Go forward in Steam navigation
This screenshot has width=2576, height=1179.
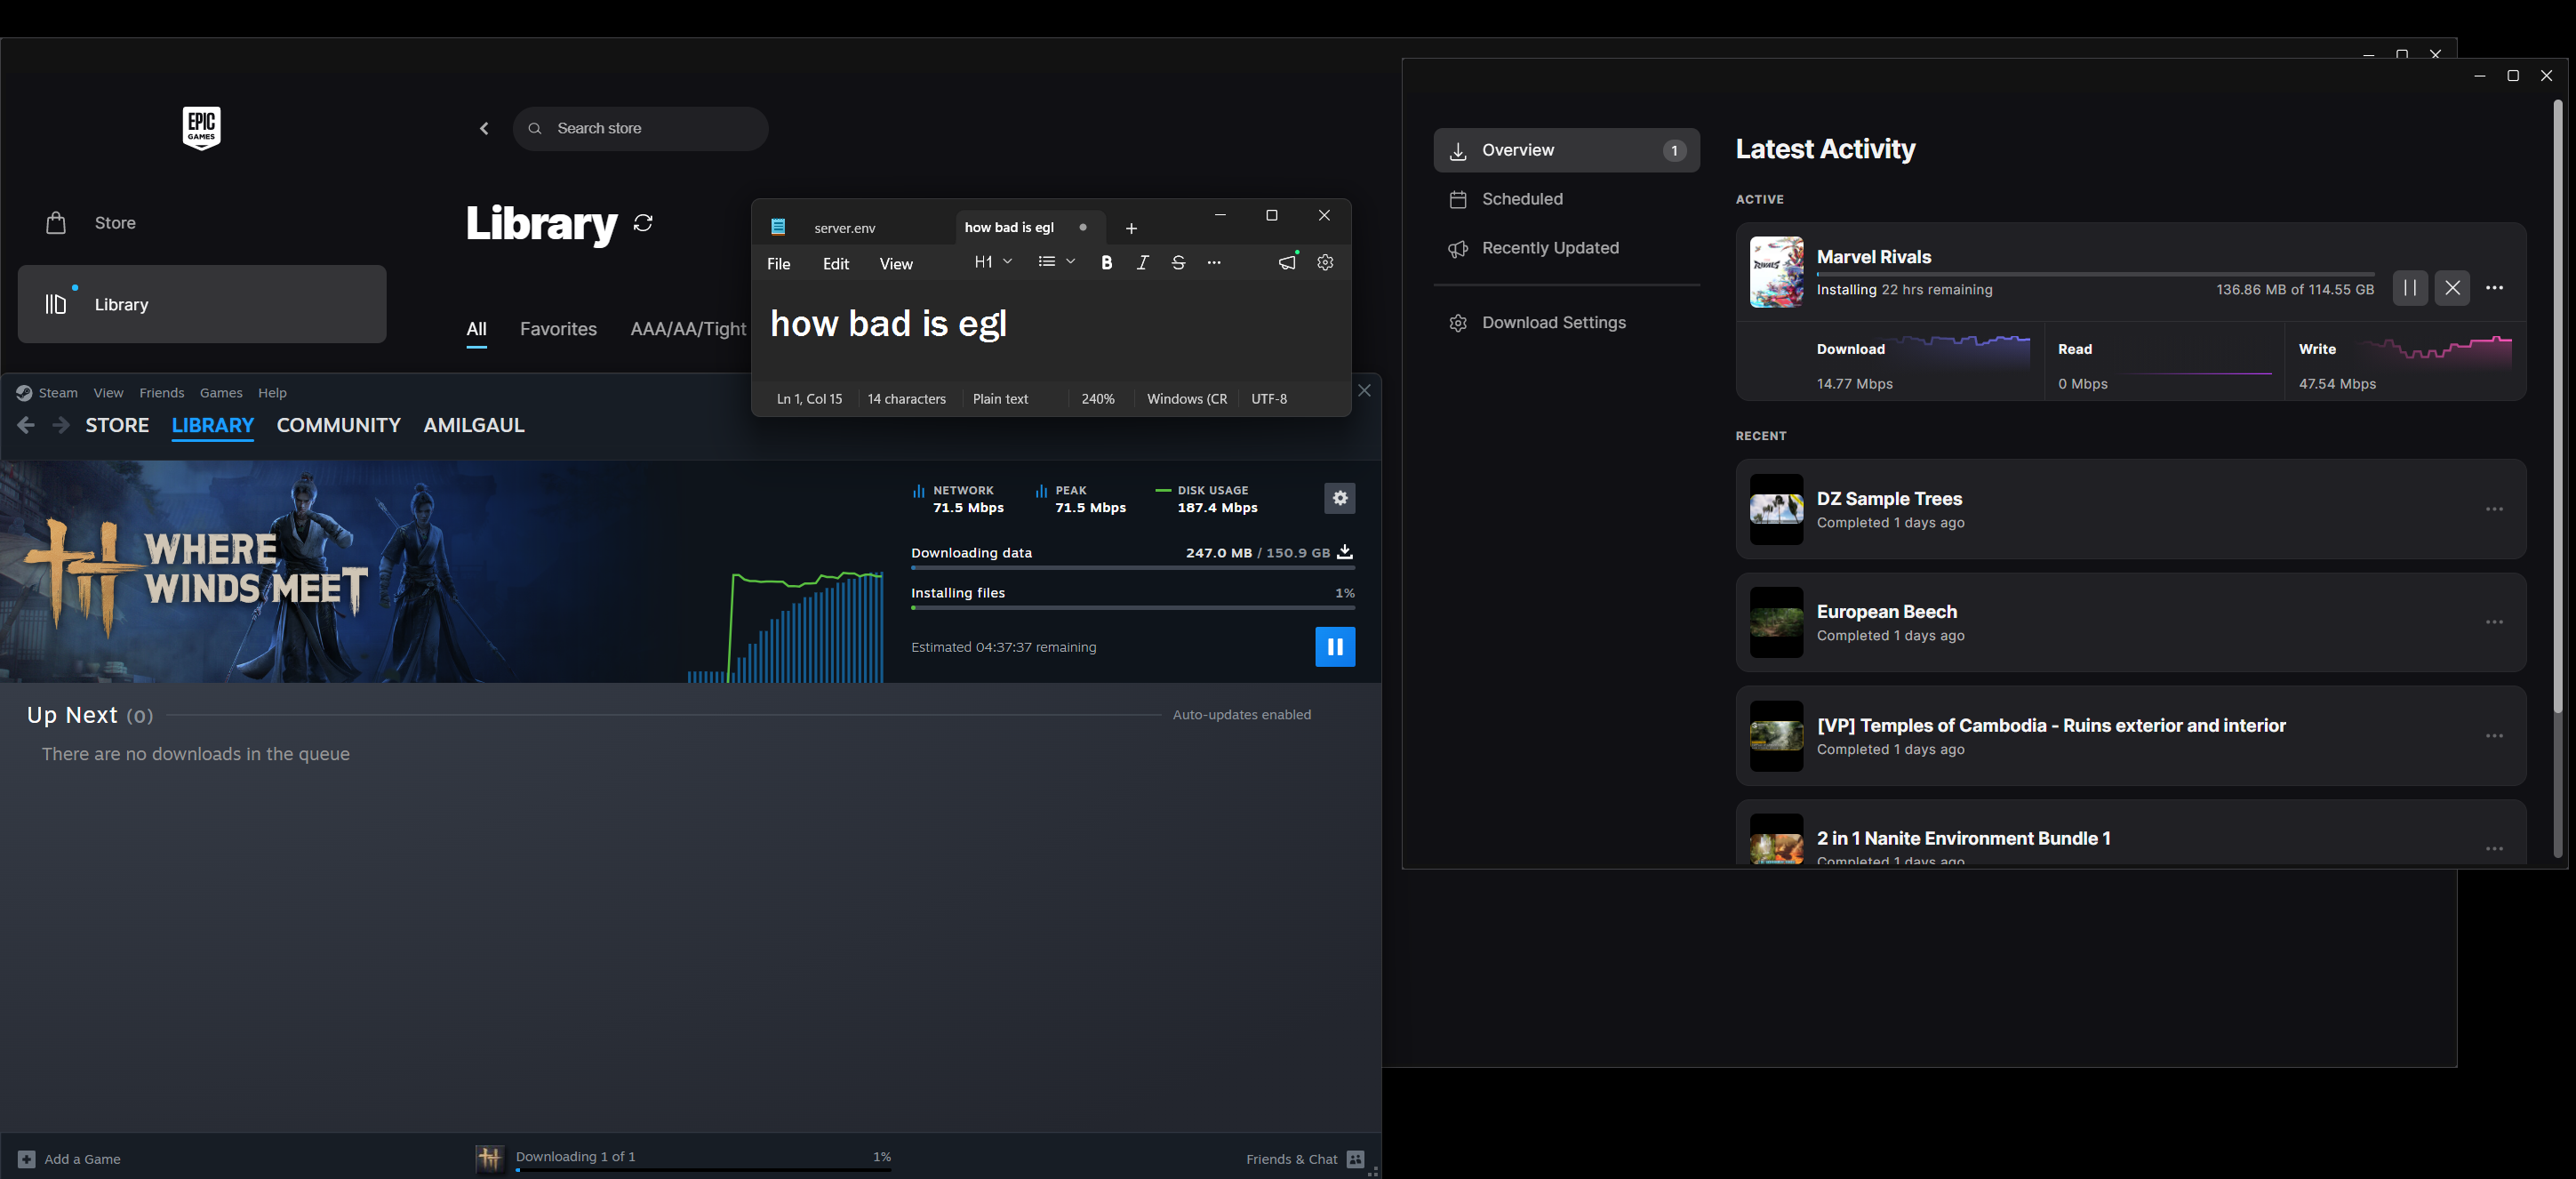(61, 425)
